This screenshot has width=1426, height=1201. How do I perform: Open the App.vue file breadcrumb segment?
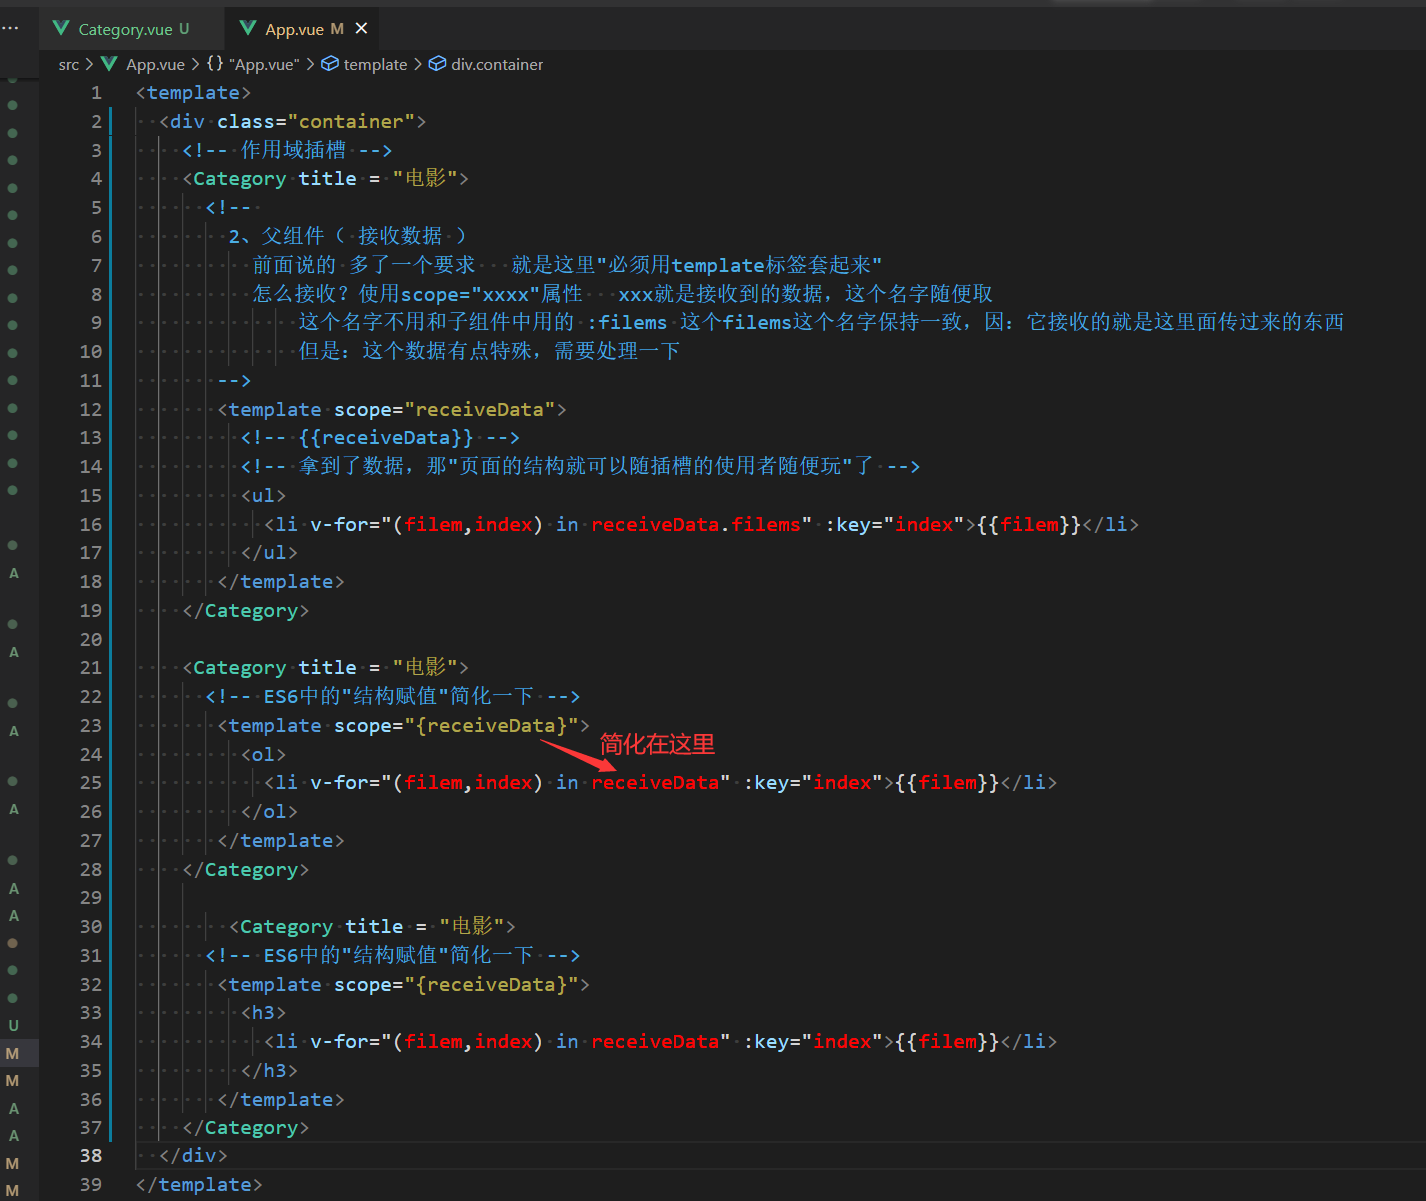coord(155,64)
